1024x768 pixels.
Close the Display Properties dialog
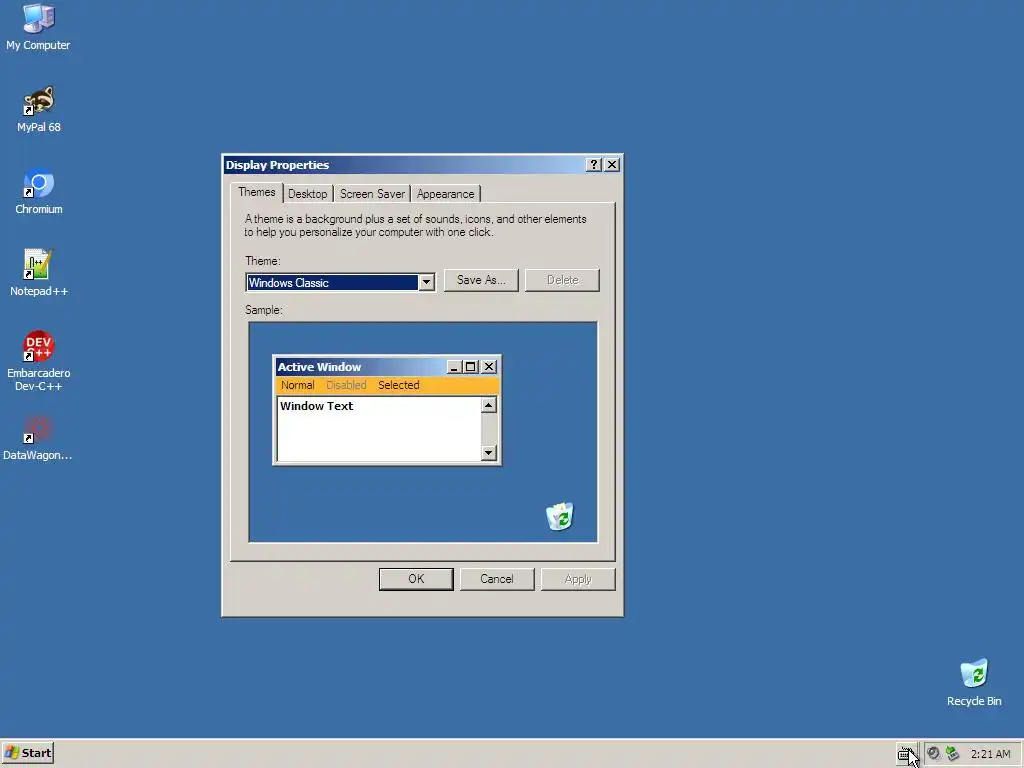[x=612, y=165]
